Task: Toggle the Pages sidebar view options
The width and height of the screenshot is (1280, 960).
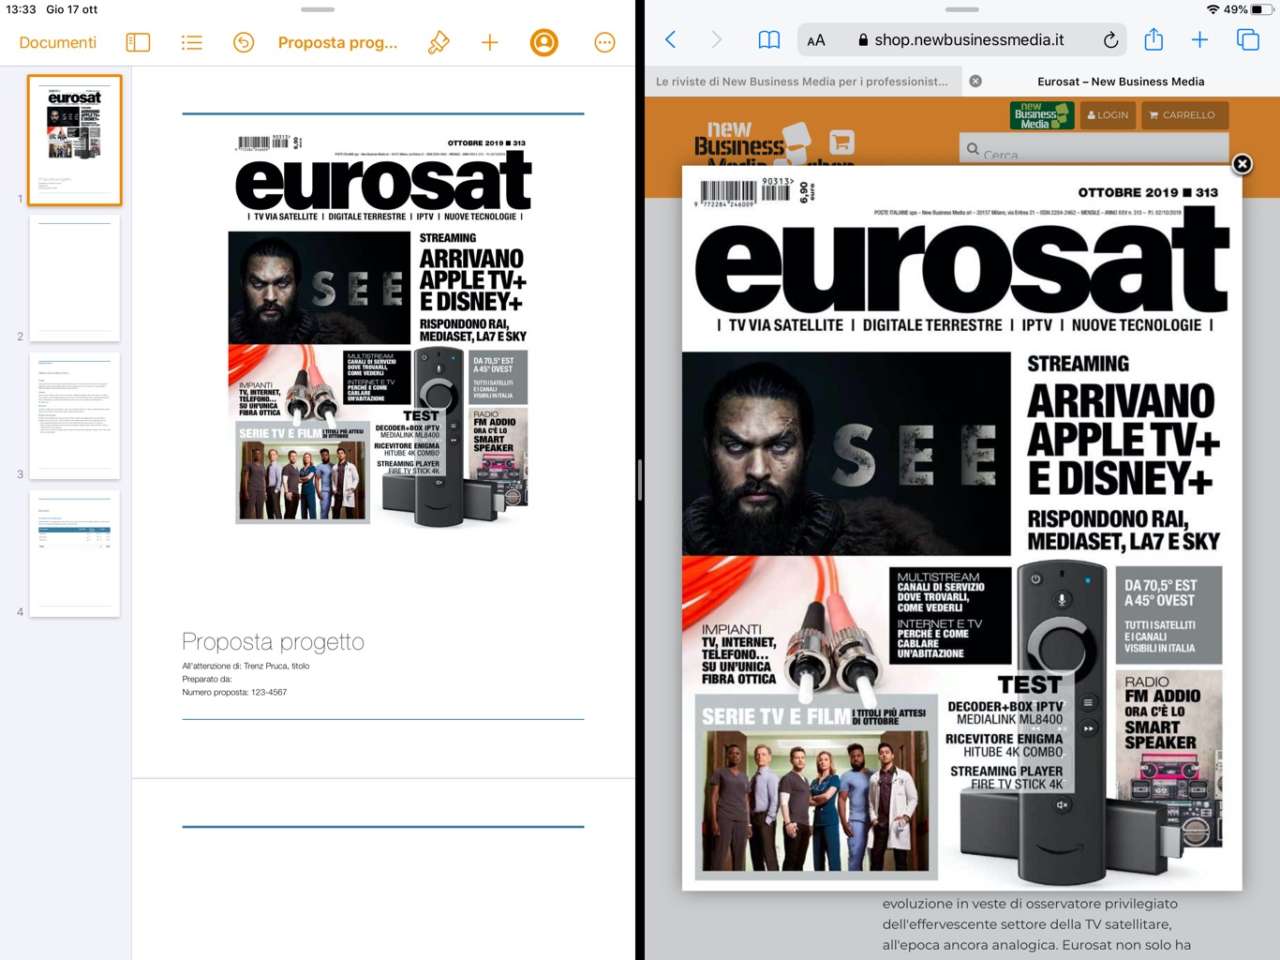Action: (138, 42)
